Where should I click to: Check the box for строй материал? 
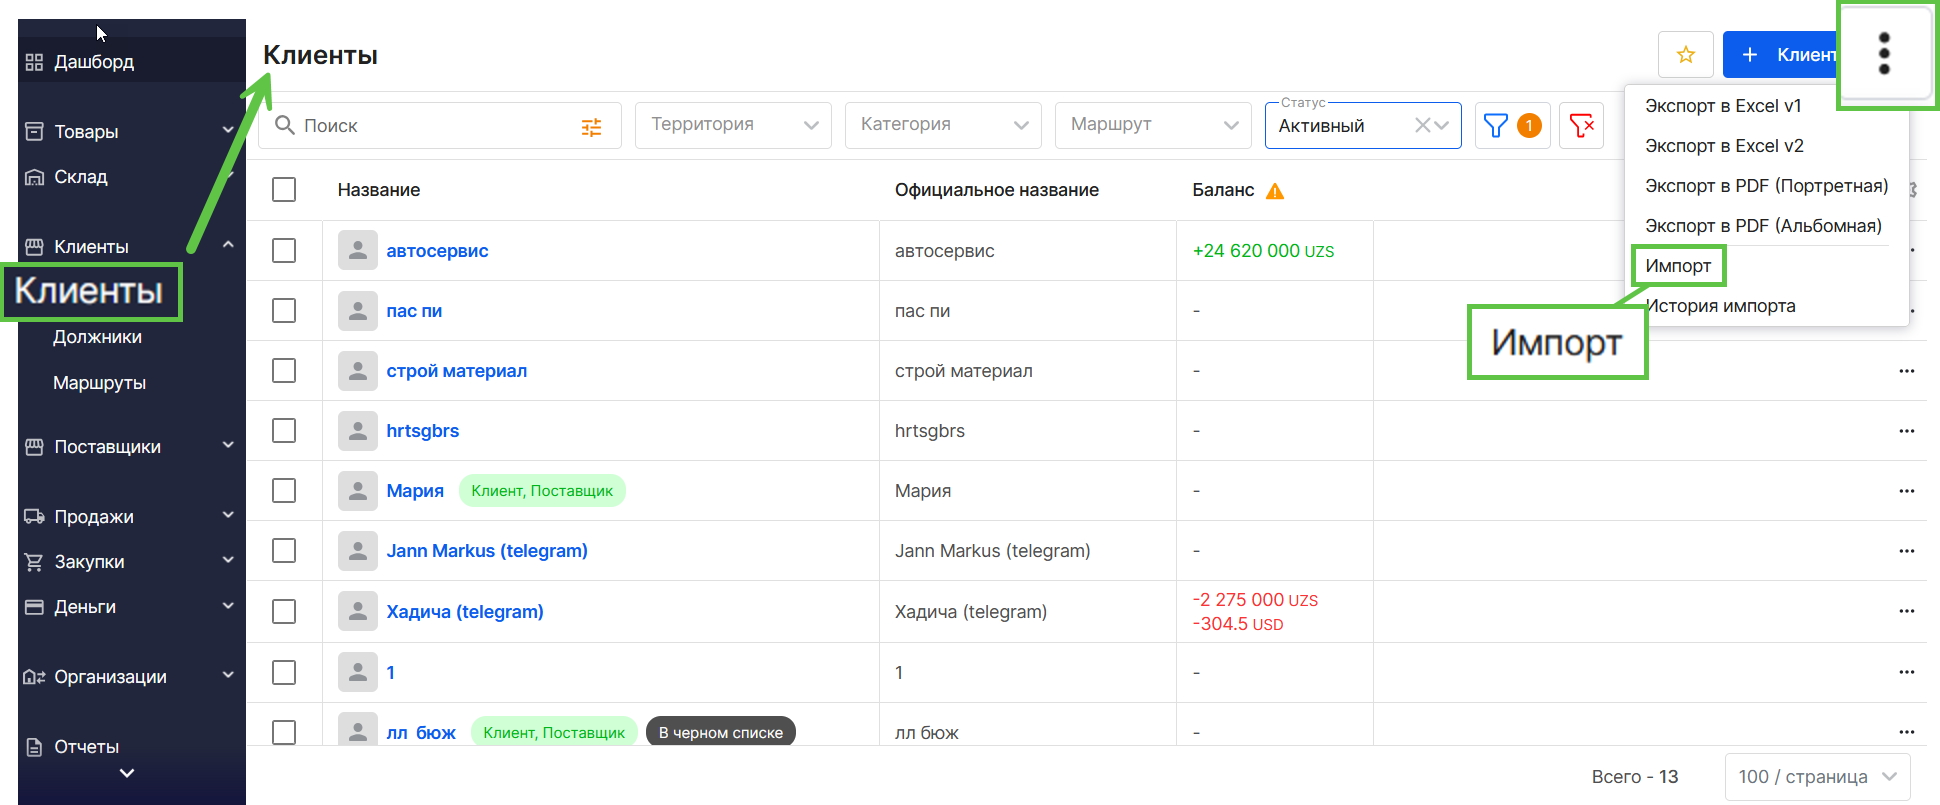tap(284, 371)
